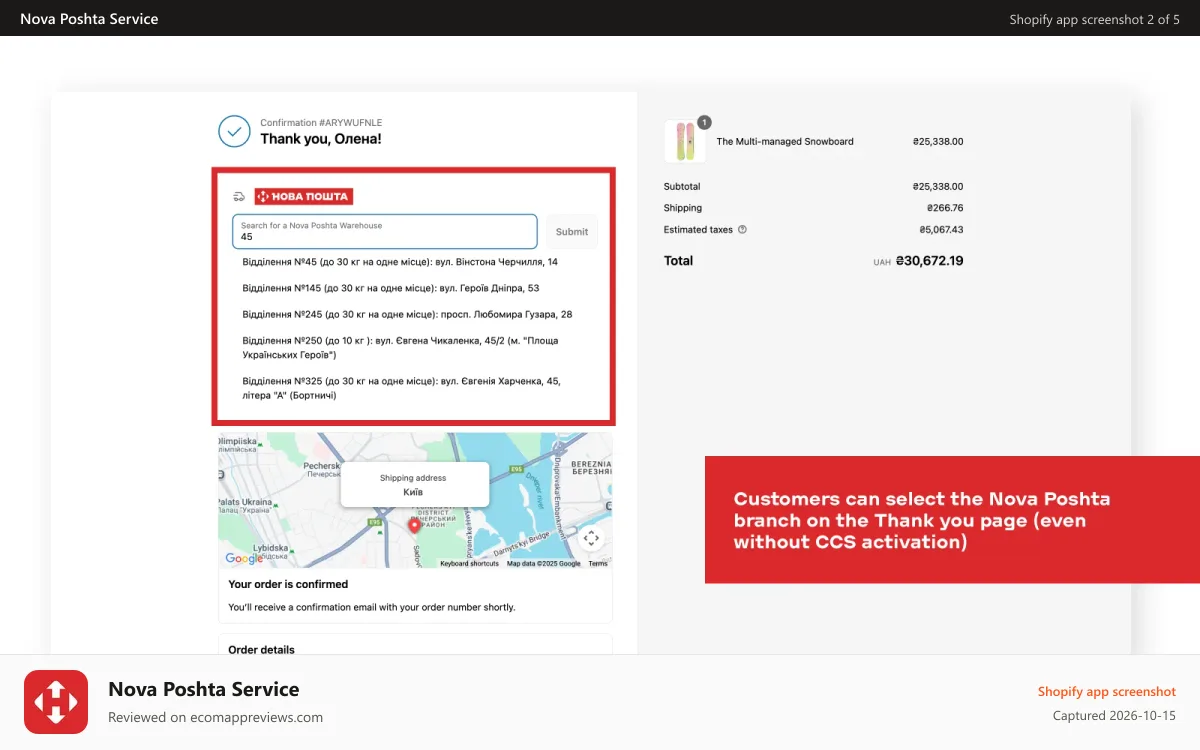Select Відділення №245 просп. Любомира Гузара, 28
1200x750 pixels.
tap(408, 314)
